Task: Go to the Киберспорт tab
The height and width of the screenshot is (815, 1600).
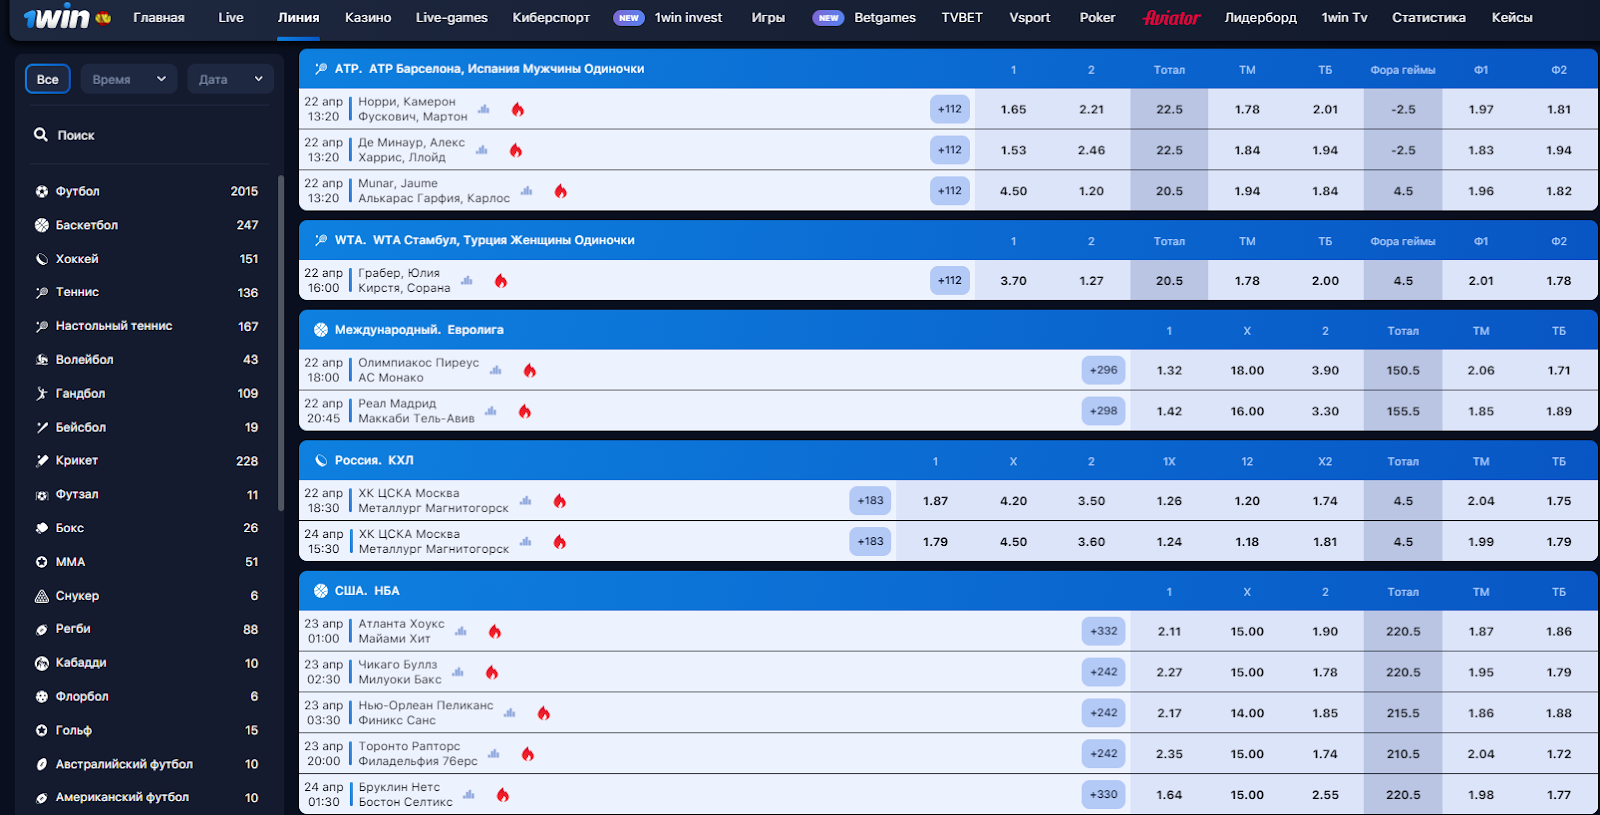Action: (x=551, y=17)
